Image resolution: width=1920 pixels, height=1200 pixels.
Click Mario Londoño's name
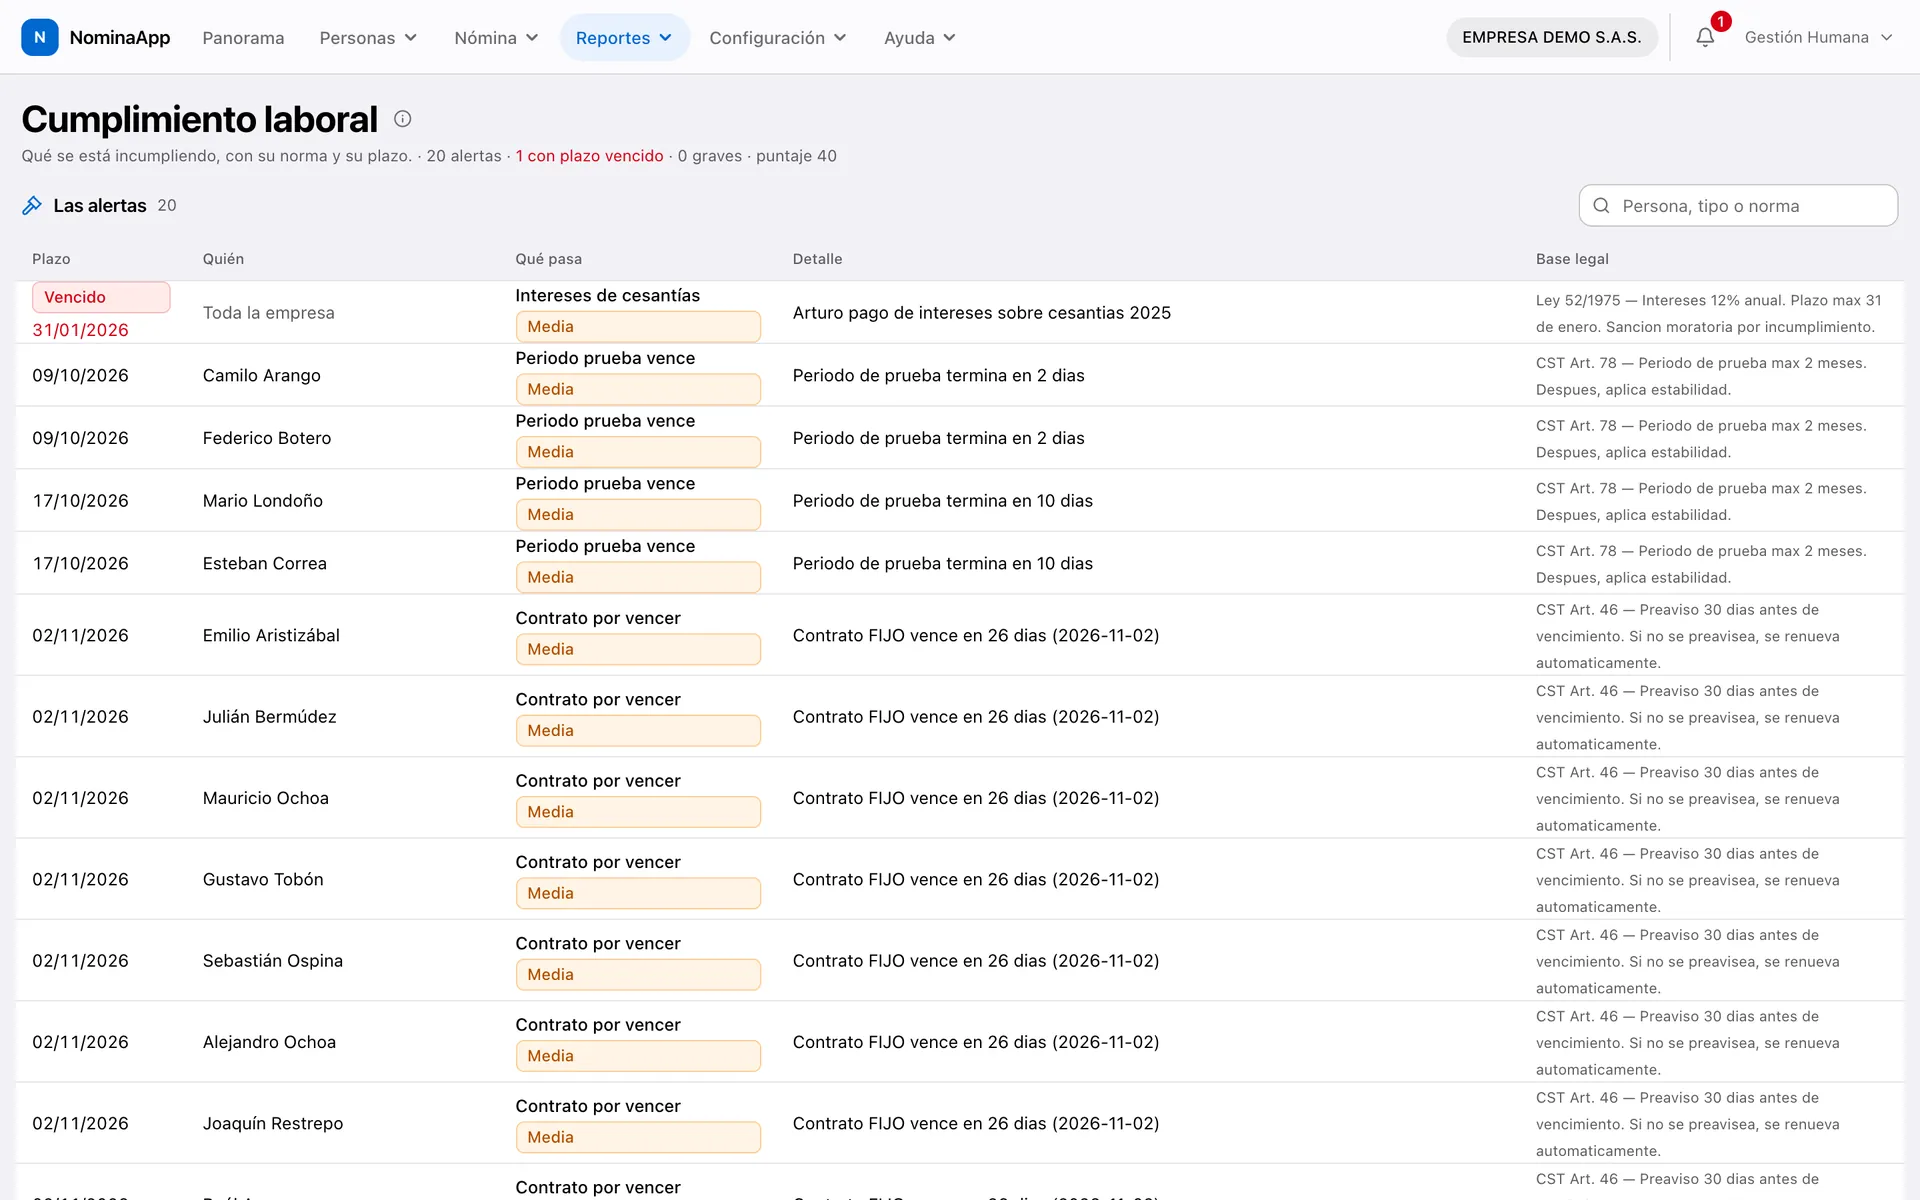tap(262, 500)
